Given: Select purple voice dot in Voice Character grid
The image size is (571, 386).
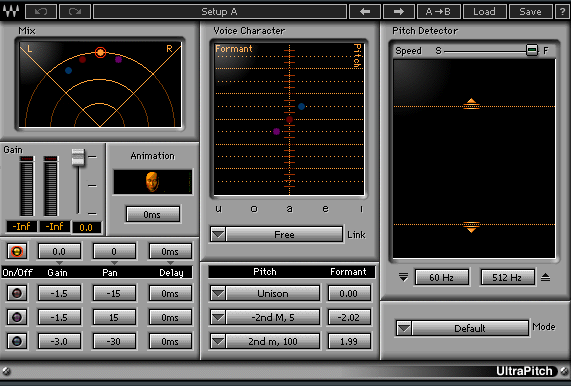Looking at the screenshot, I should coord(277,131).
